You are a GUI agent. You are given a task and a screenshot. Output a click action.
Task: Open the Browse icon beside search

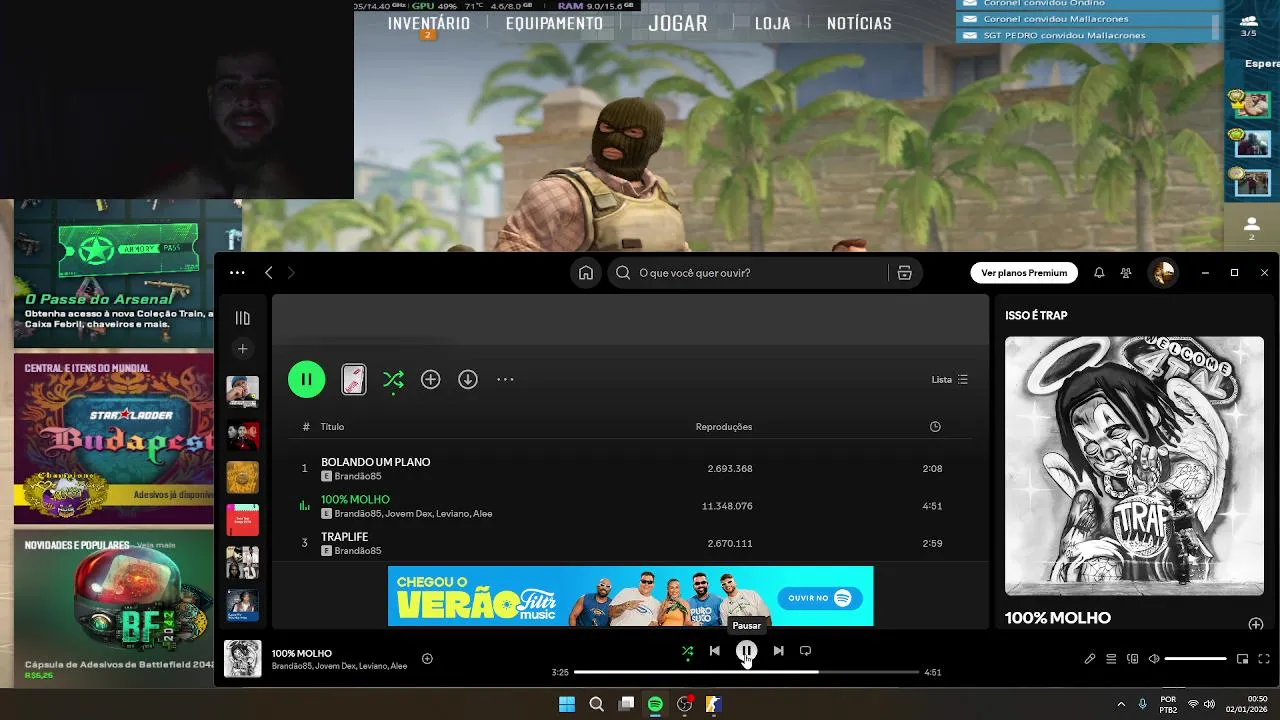pos(904,273)
